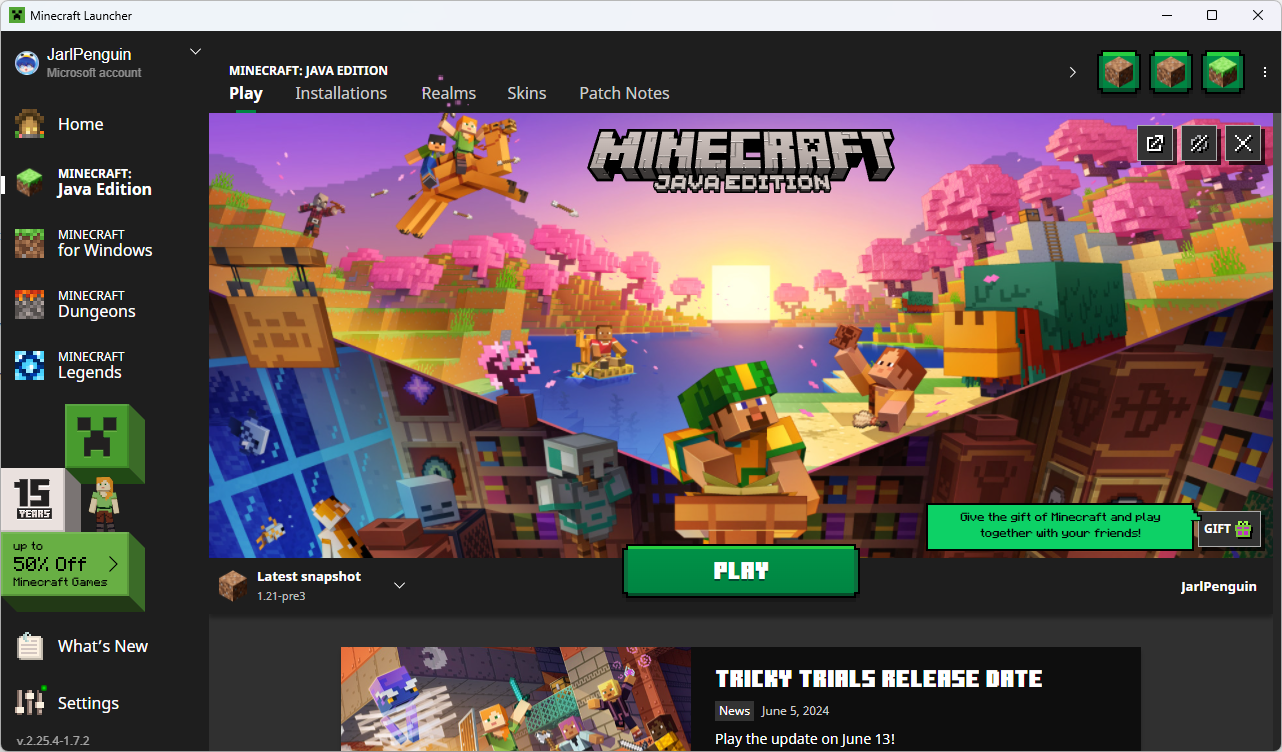Open the Tricky Trials news thumbnail image
This screenshot has height=752, width=1282.
(x=516, y=699)
